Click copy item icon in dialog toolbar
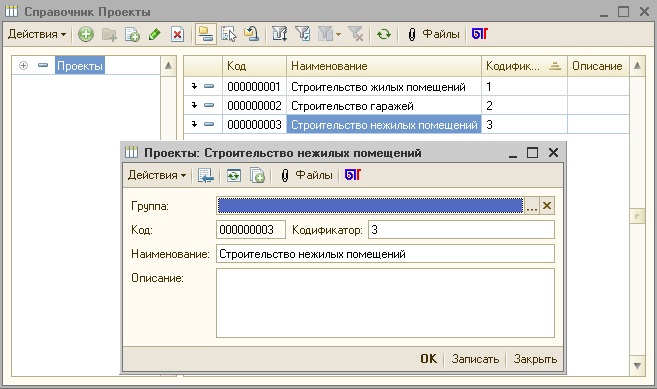657x389 pixels. click(x=257, y=175)
